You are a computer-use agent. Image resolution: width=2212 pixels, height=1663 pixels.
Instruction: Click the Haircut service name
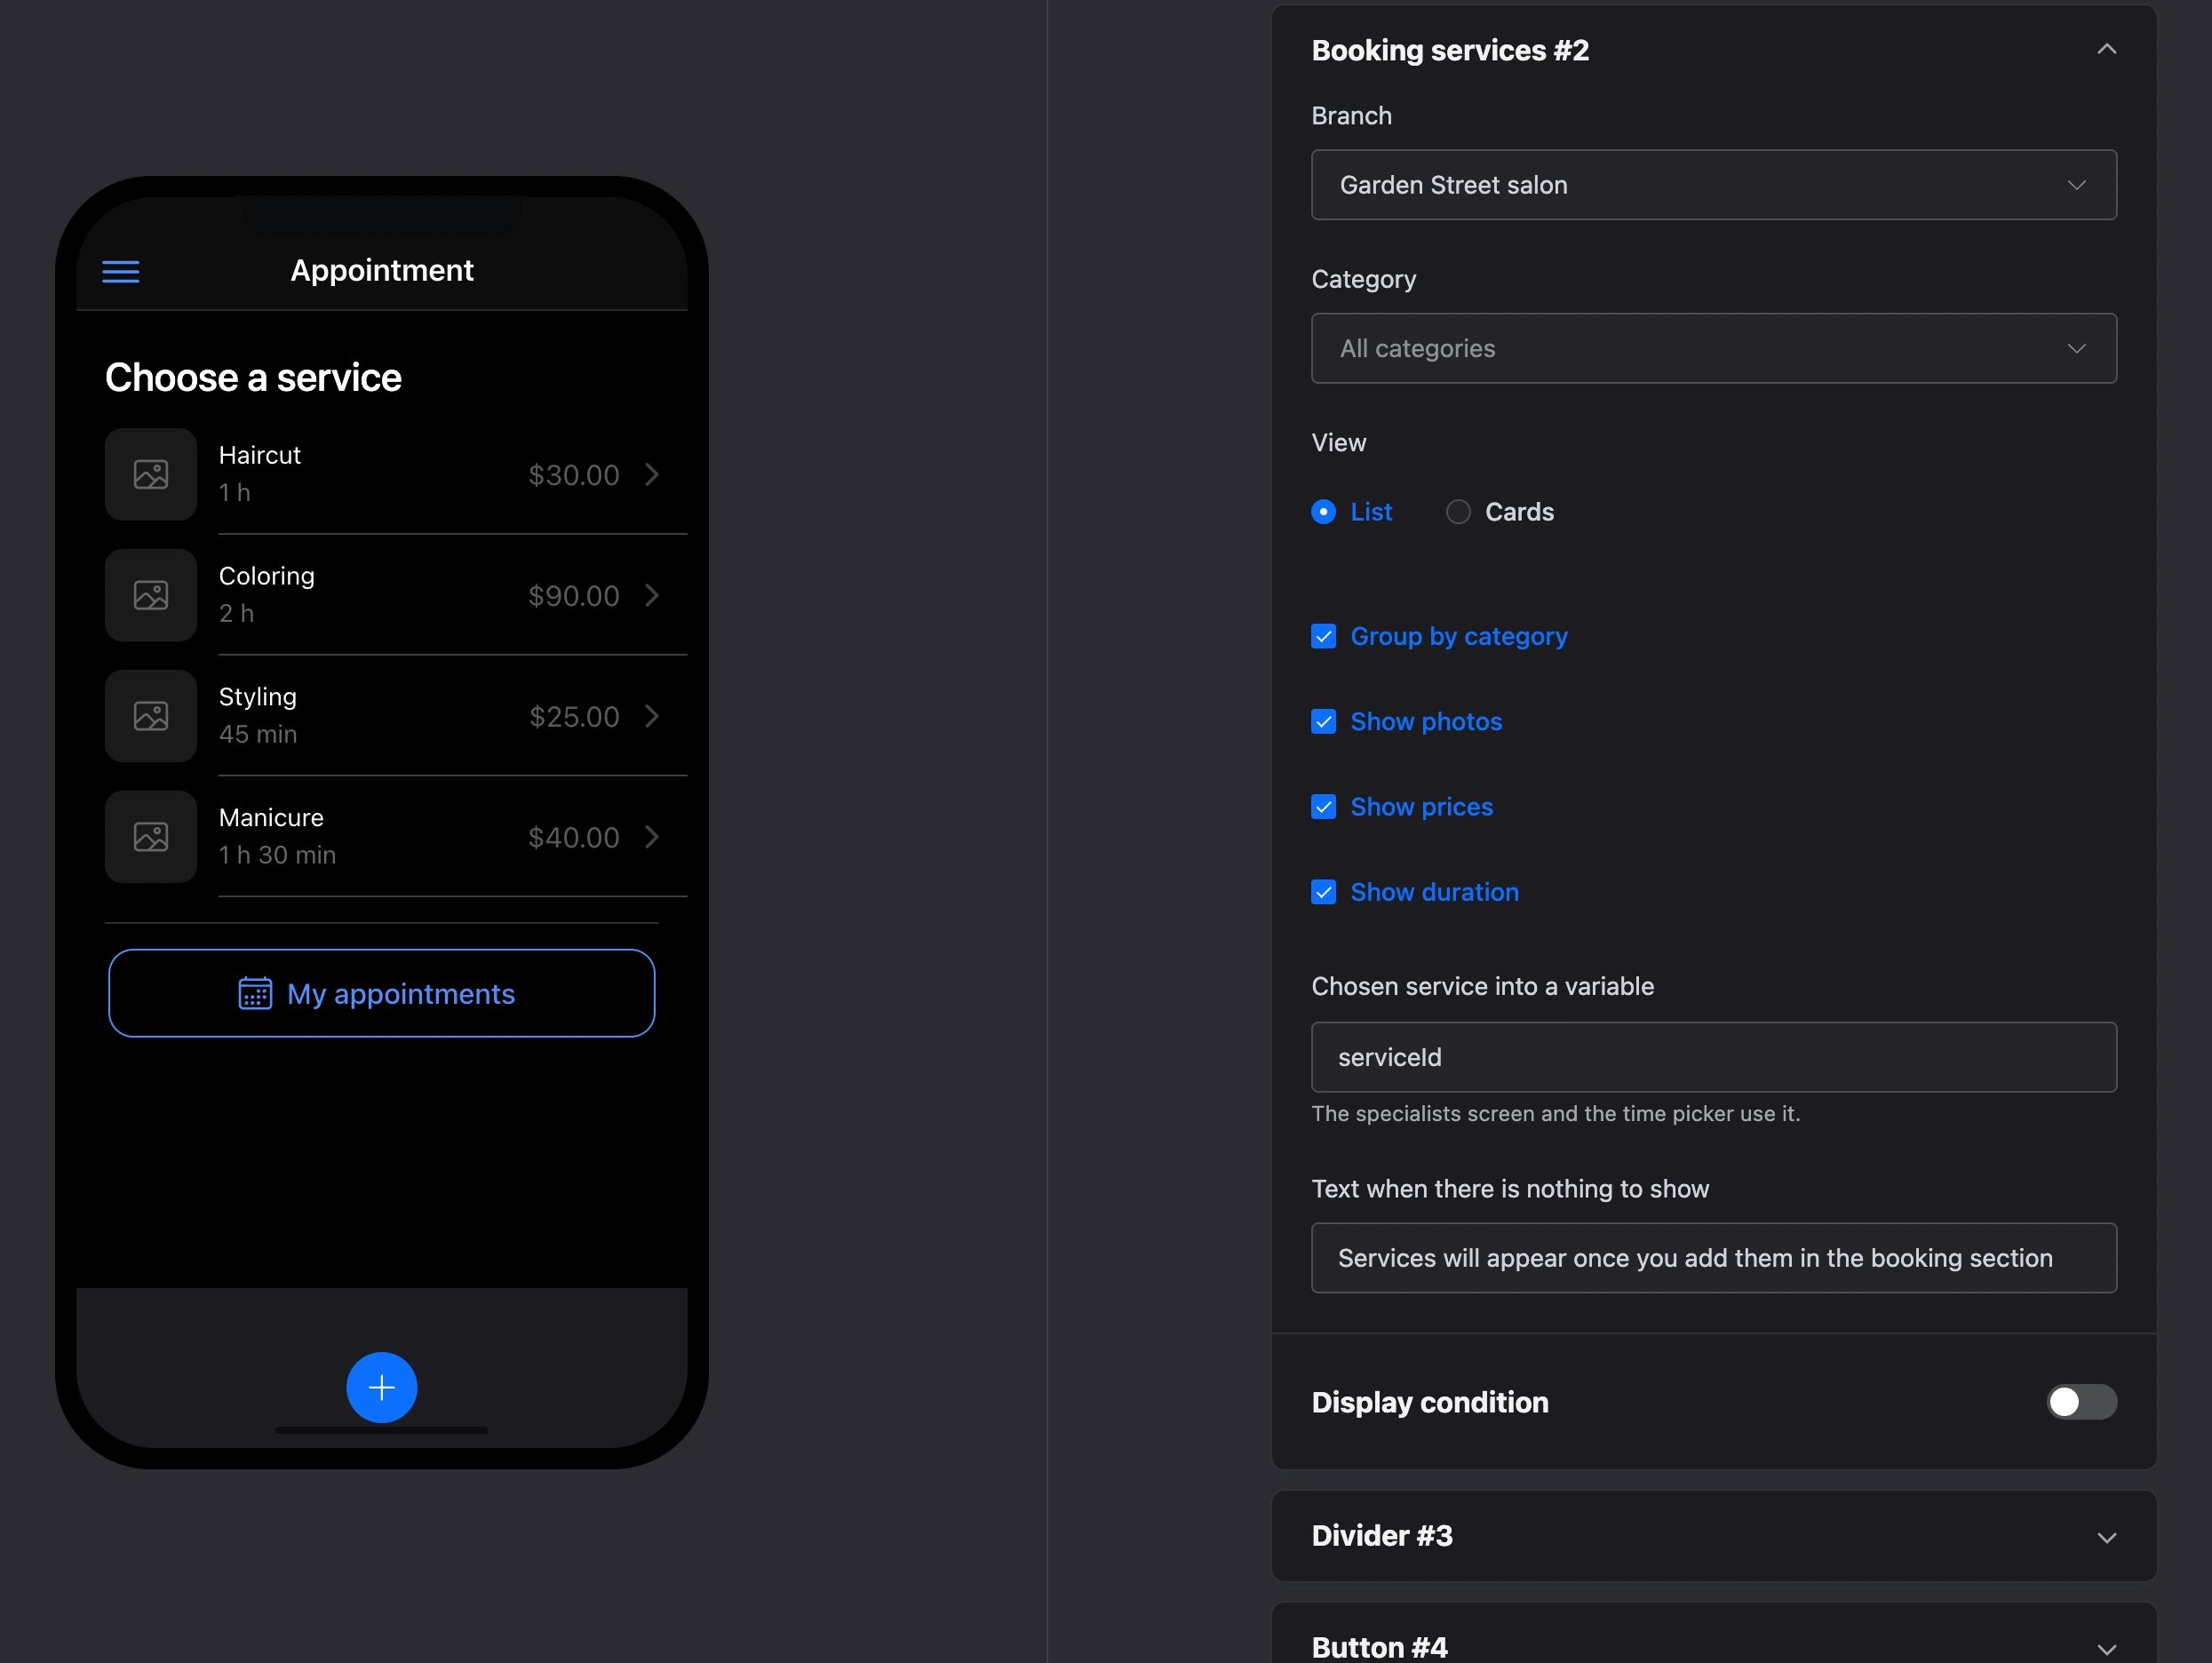point(260,455)
